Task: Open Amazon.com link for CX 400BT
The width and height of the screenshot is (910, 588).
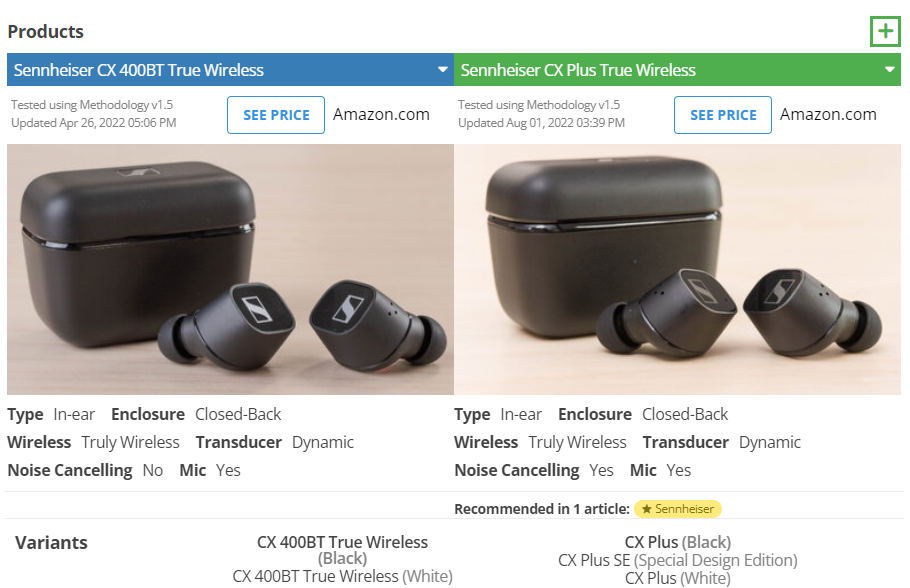Action: tap(381, 114)
